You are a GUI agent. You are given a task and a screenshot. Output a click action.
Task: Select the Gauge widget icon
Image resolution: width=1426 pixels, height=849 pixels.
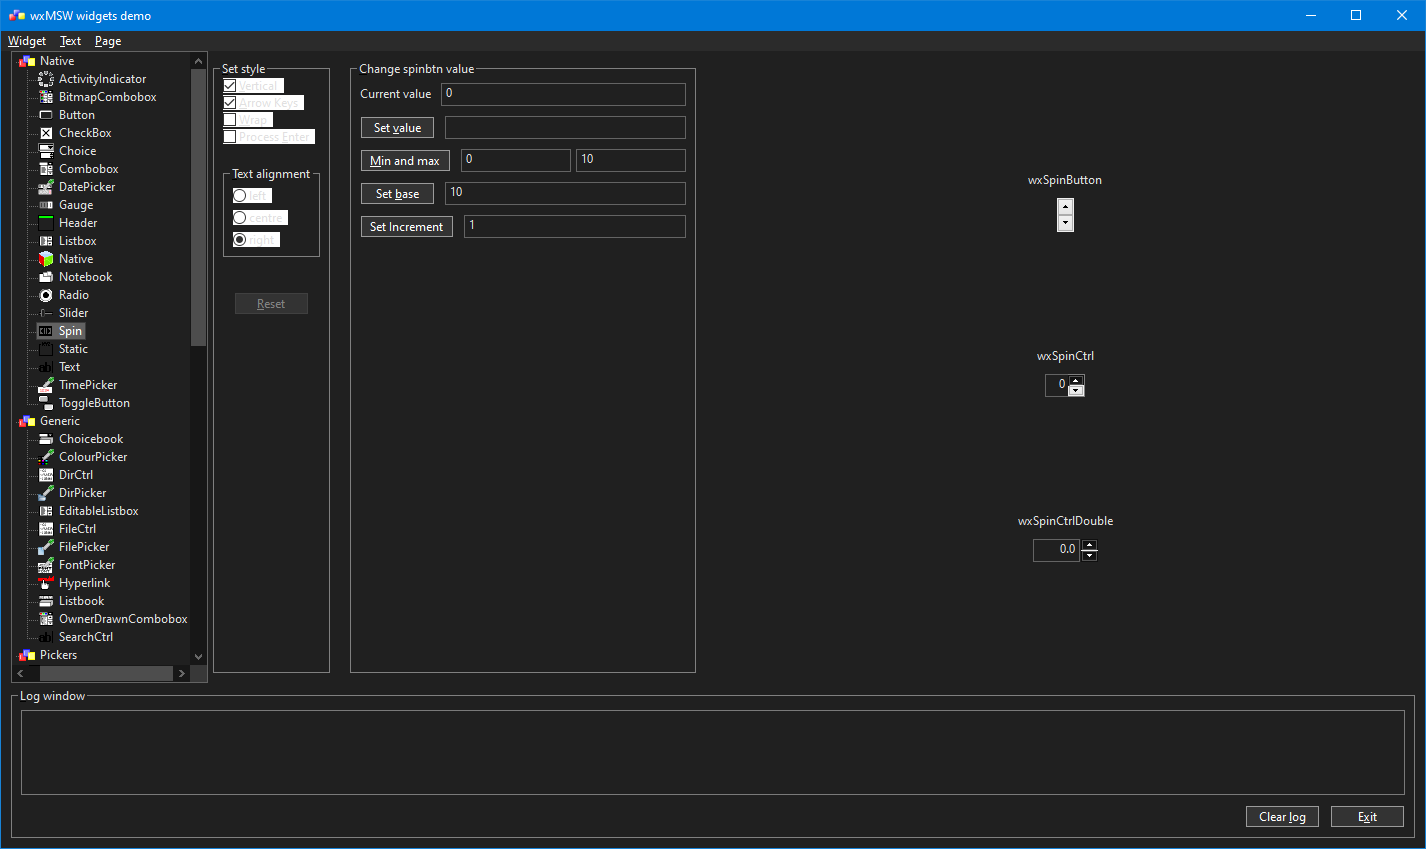(46, 204)
